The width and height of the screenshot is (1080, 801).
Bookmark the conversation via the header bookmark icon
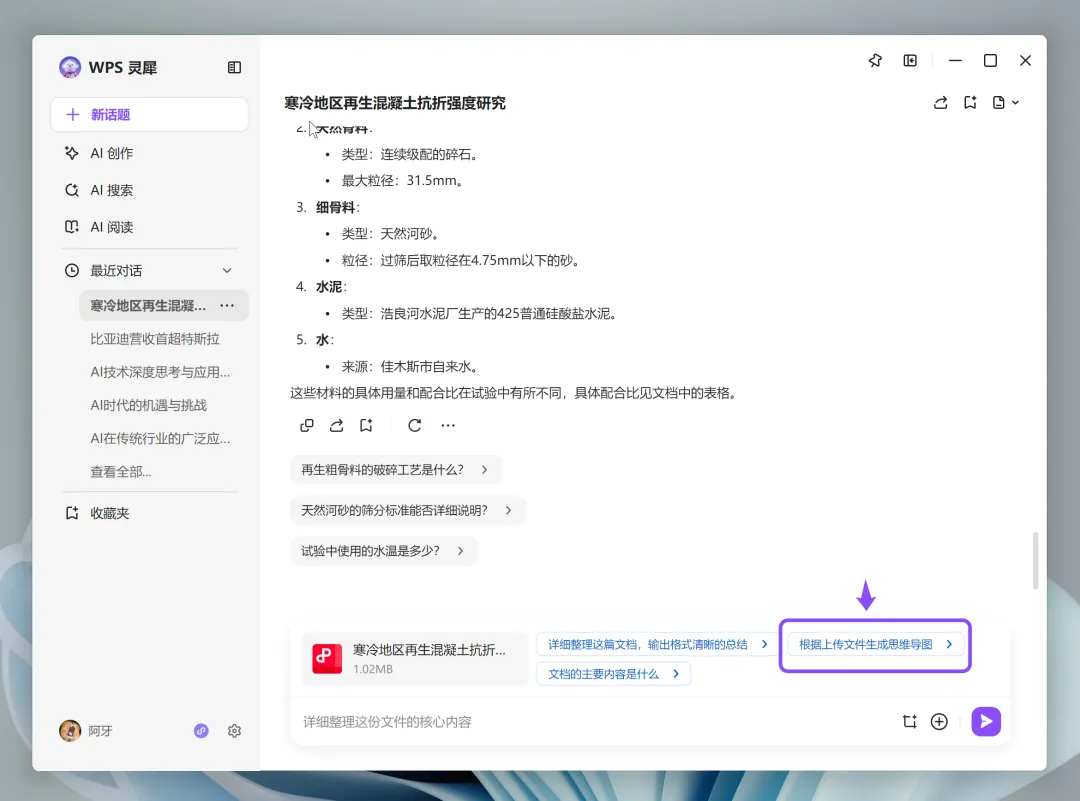(970, 103)
